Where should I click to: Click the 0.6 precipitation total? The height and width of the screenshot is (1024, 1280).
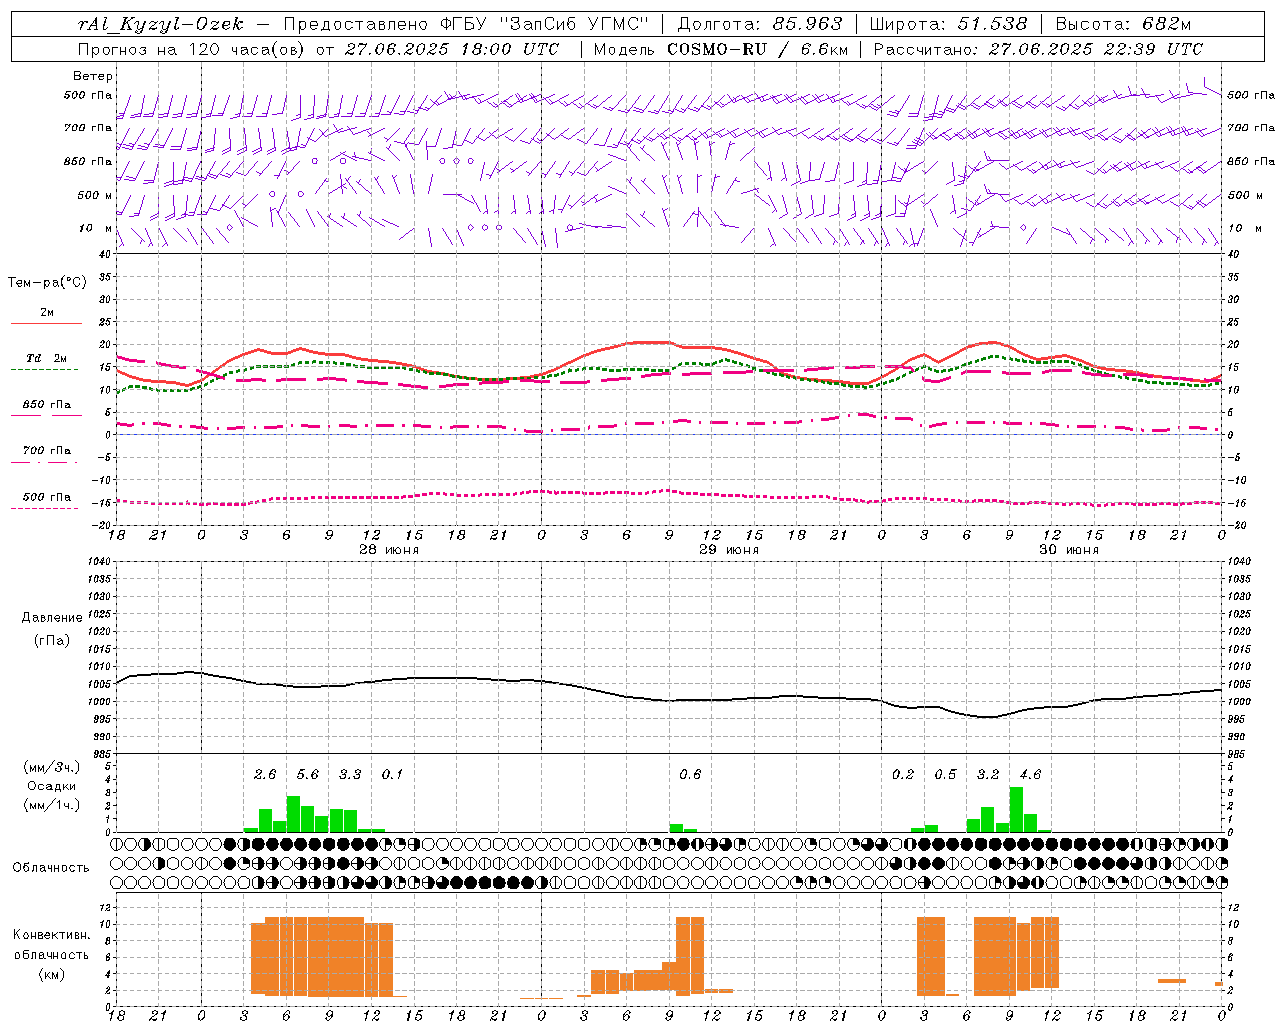click(x=690, y=775)
